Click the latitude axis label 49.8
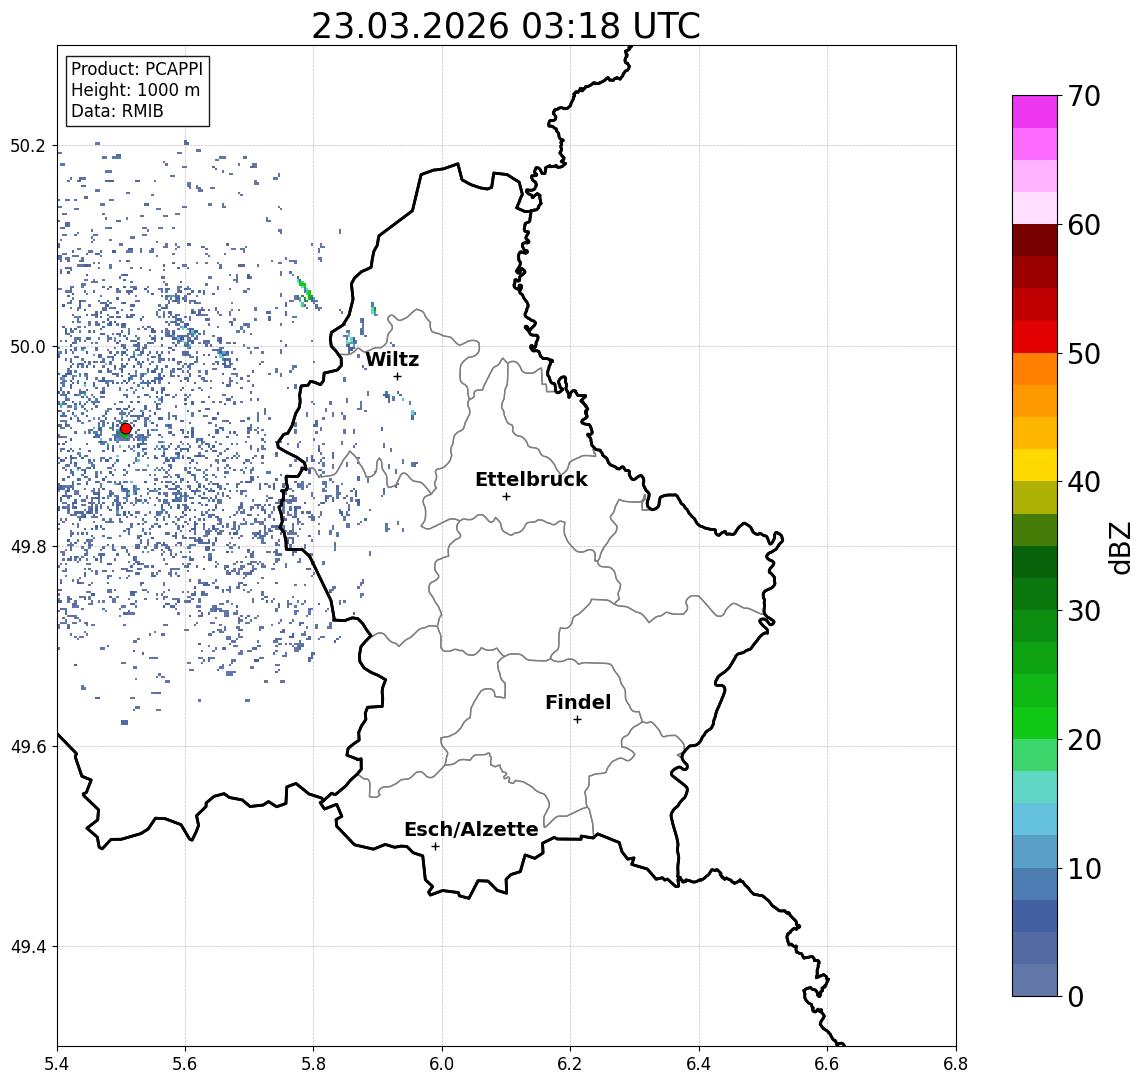Viewport: 1145px width, 1084px height. (27, 546)
